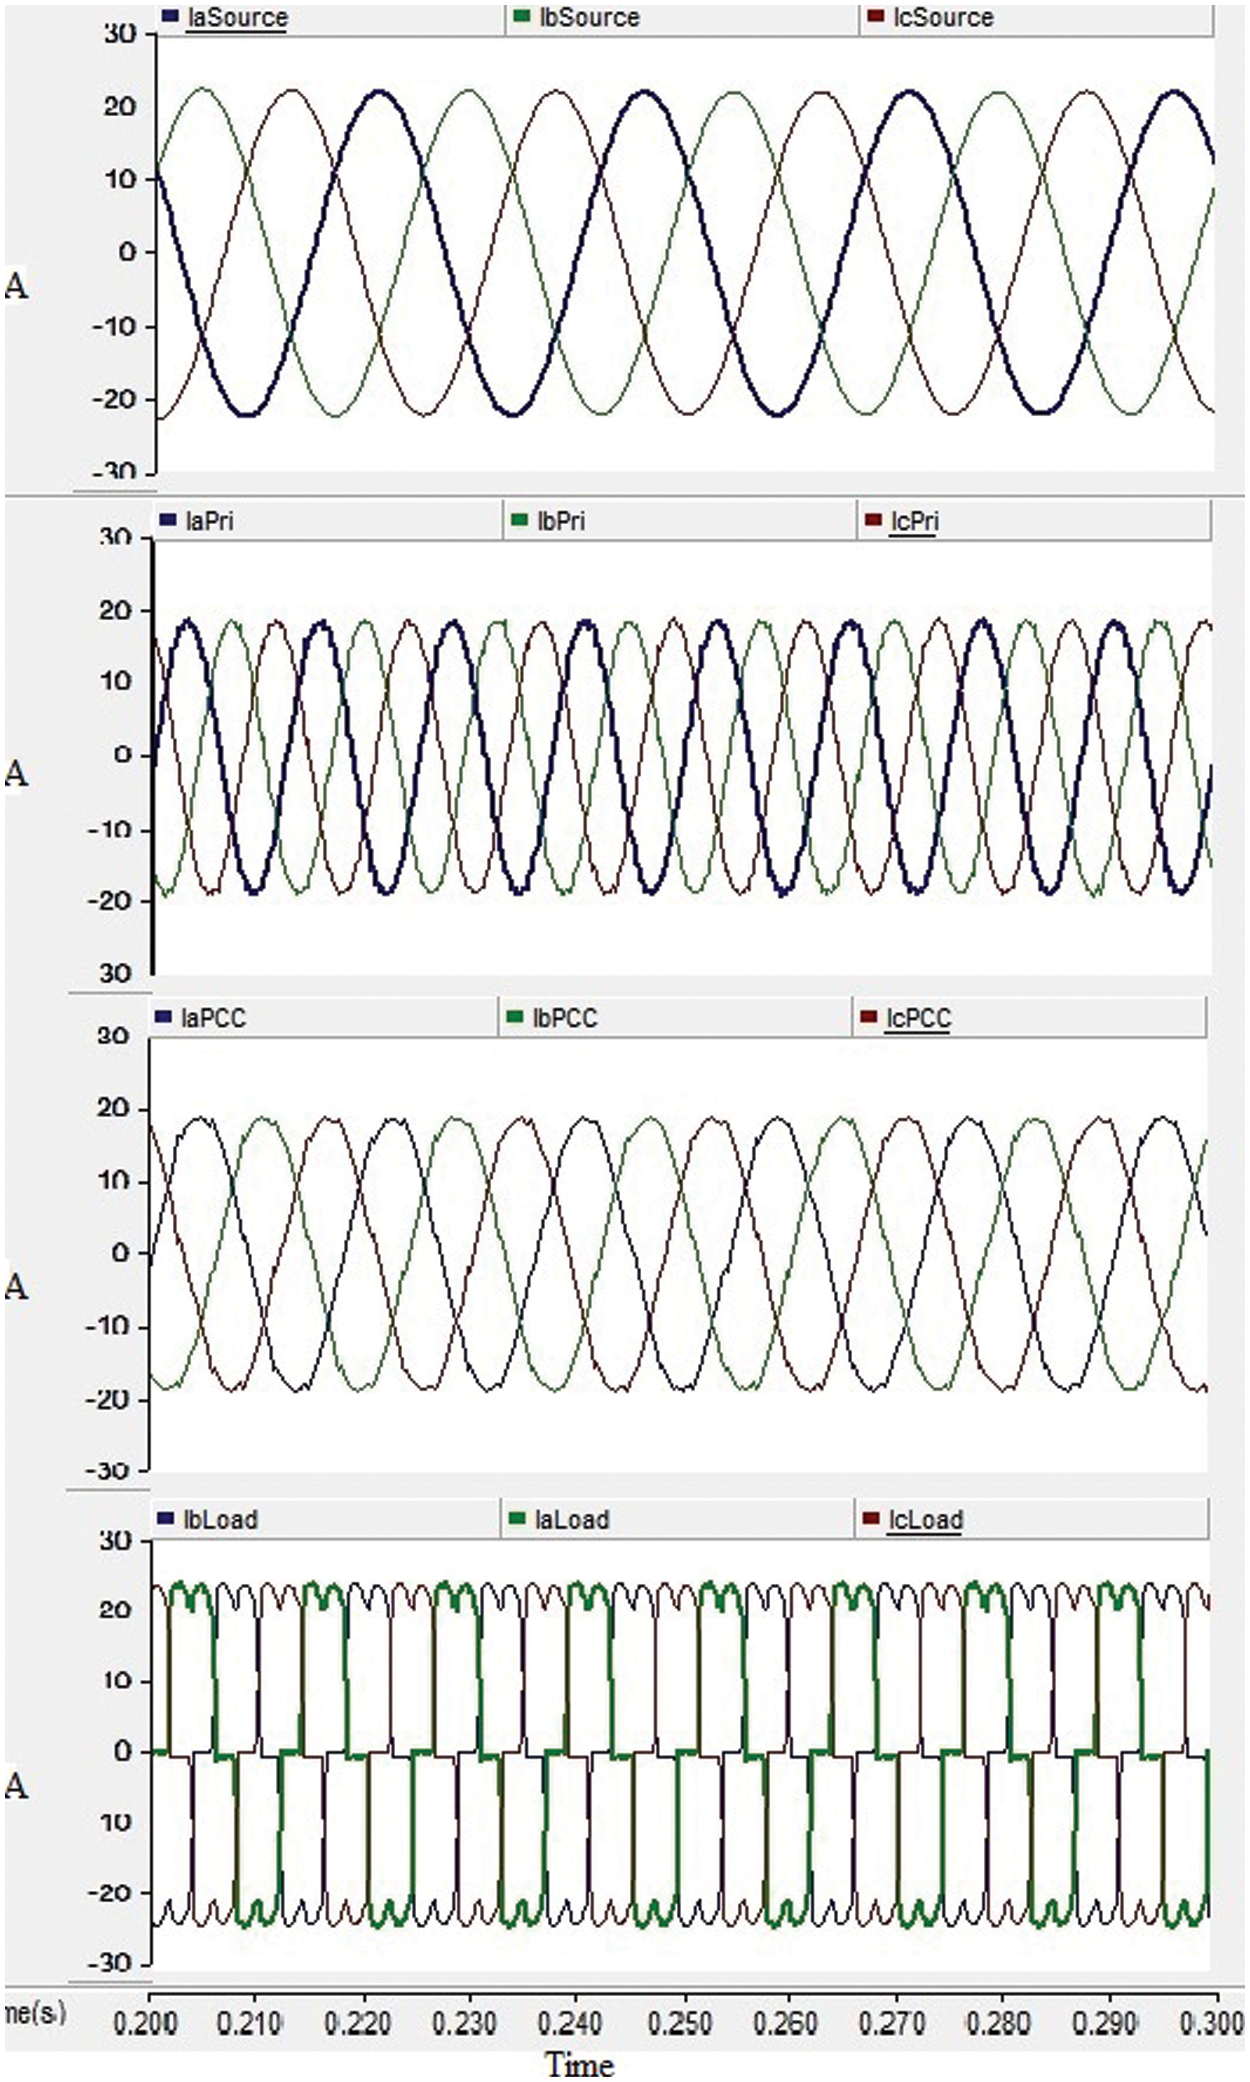Click the green IaLoad legend swatch
Image resolution: width=1250 pixels, height=2082 pixels.
click(x=517, y=1519)
